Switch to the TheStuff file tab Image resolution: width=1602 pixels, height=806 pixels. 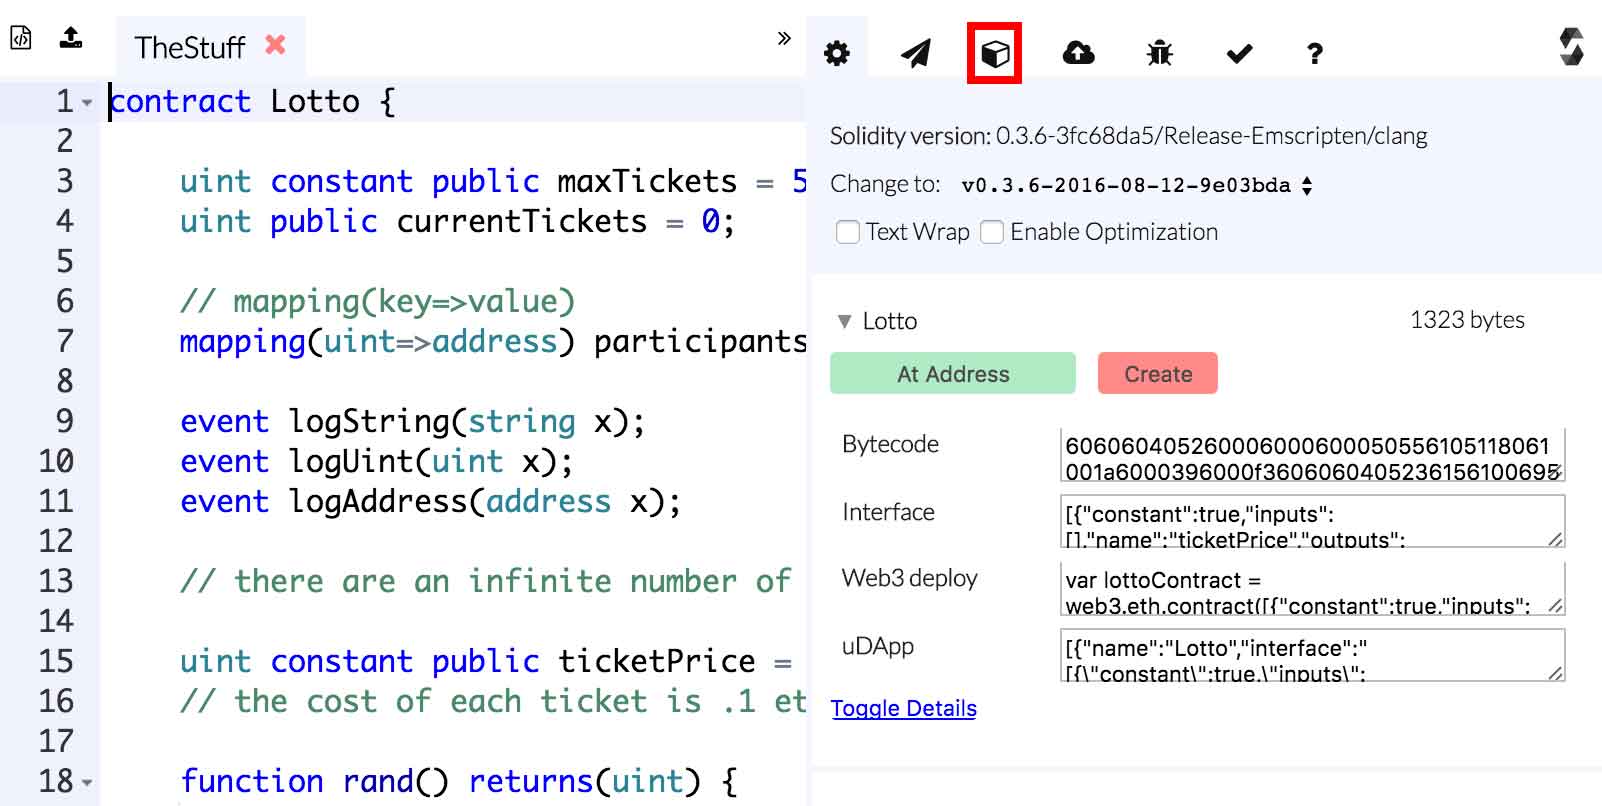pyautogui.click(x=190, y=47)
